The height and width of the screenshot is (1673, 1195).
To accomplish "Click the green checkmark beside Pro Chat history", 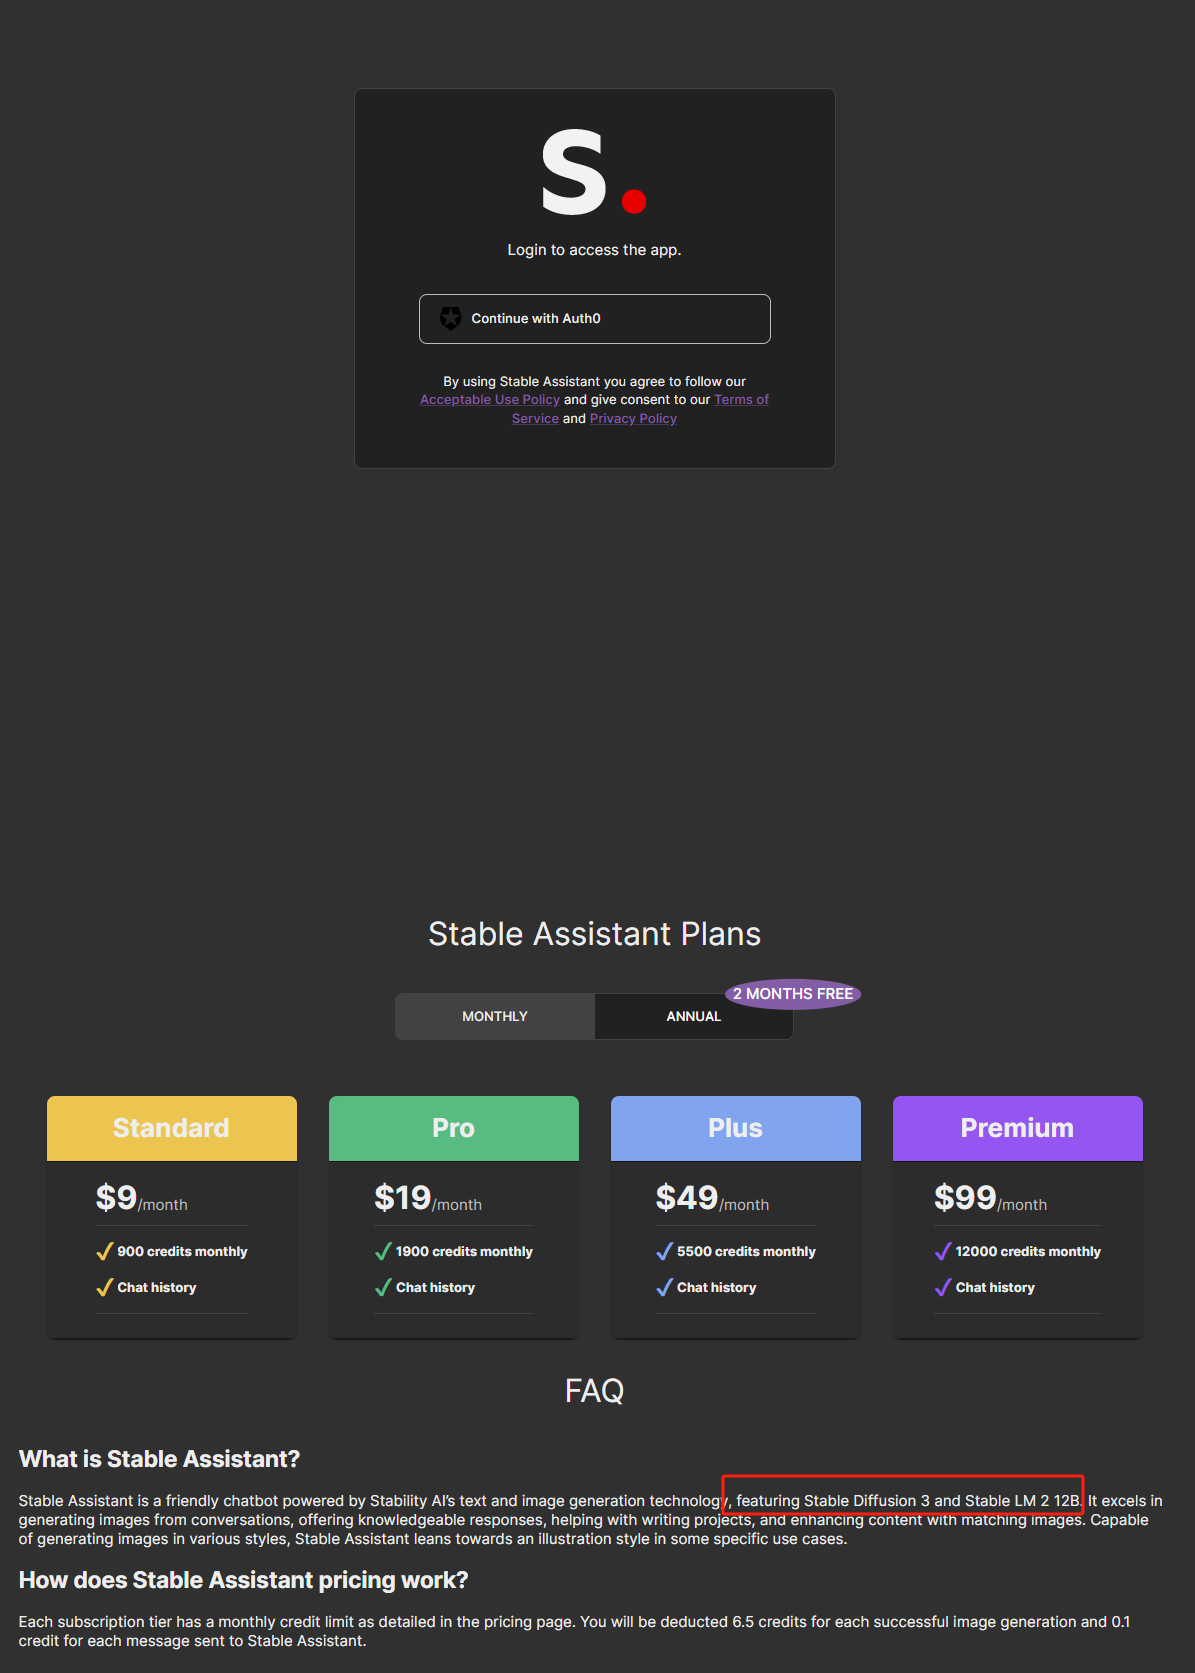I will click(383, 1287).
